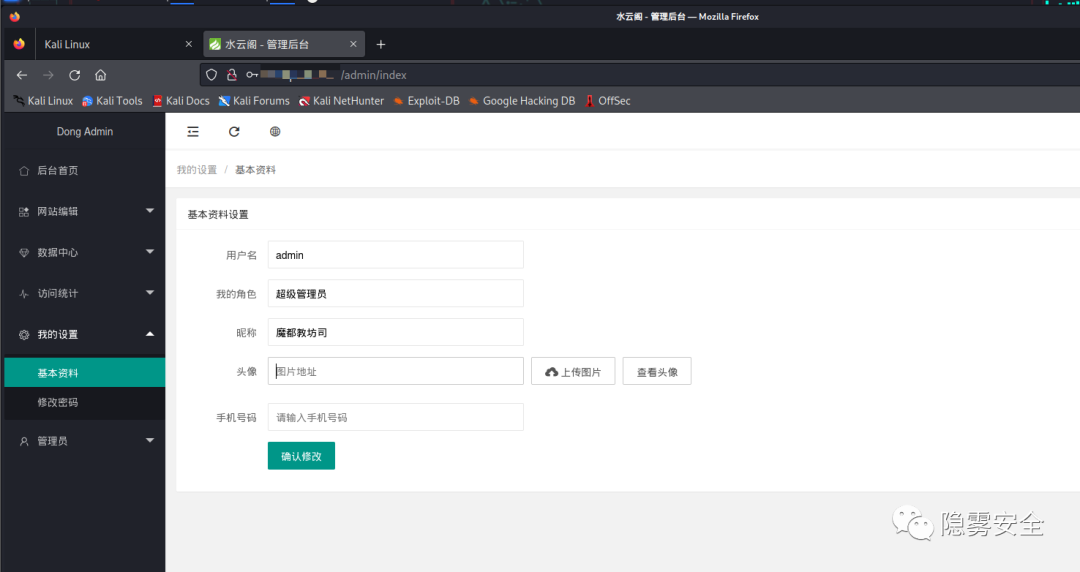Click the 上传图片 upload button
This screenshot has width=1080, height=572.
tap(573, 371)
